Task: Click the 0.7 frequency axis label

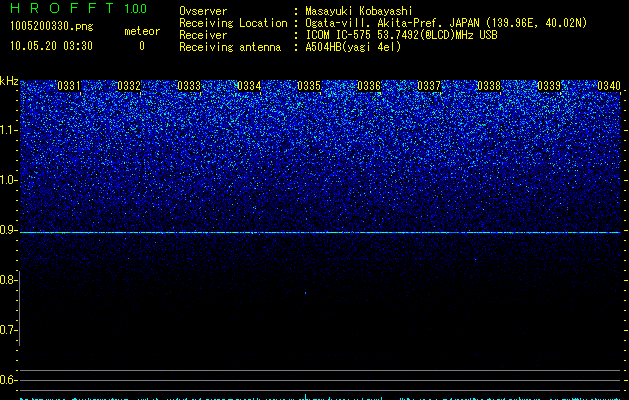Action: point(8,330)
